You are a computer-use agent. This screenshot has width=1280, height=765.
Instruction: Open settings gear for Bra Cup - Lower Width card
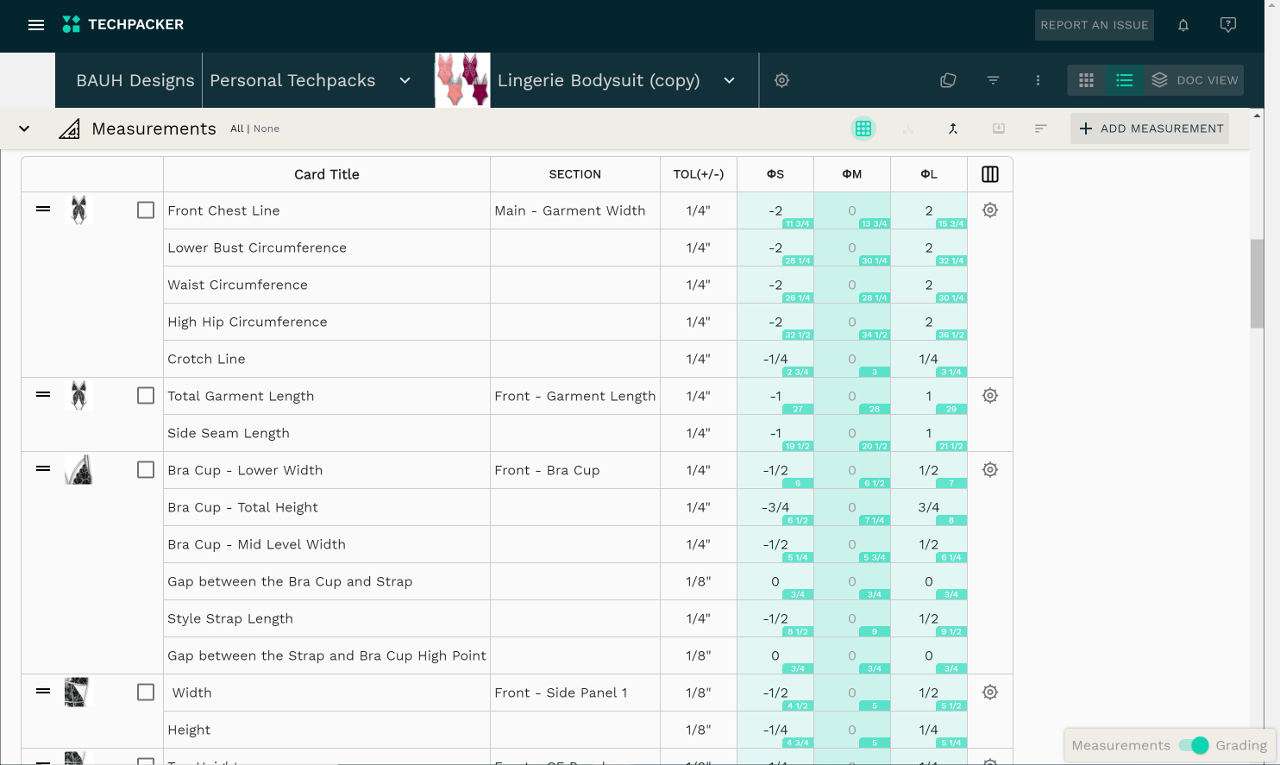(x=990, y=469)
